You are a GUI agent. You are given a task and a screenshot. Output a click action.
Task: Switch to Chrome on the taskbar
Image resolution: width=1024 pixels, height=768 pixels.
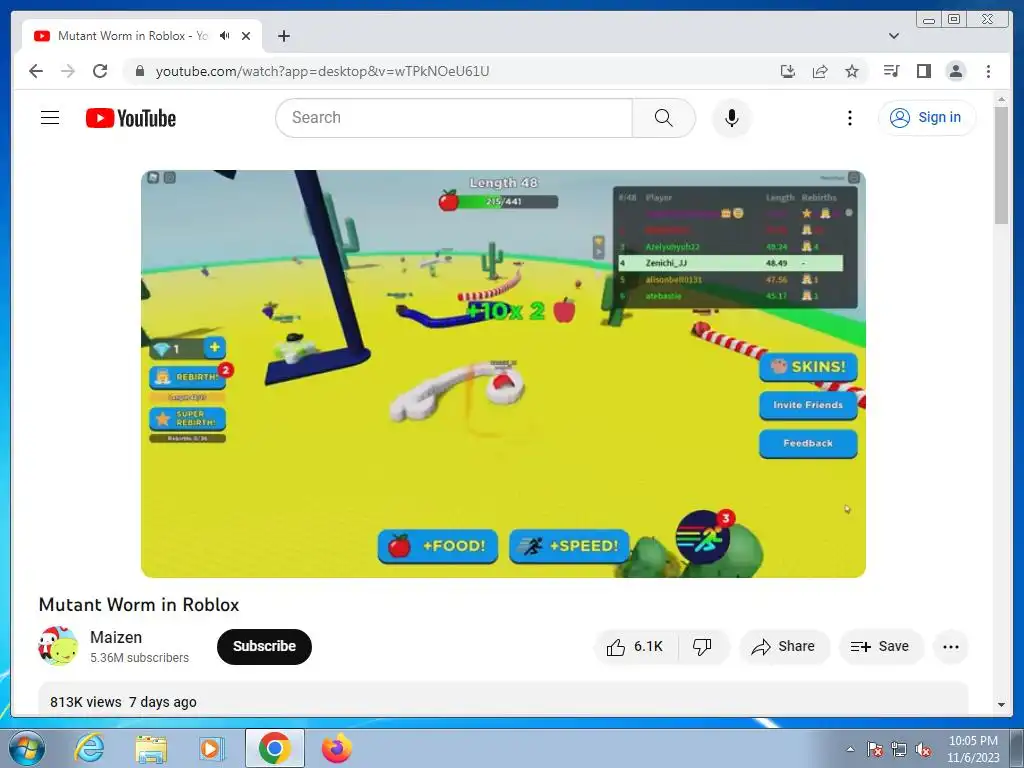(274, 748)
